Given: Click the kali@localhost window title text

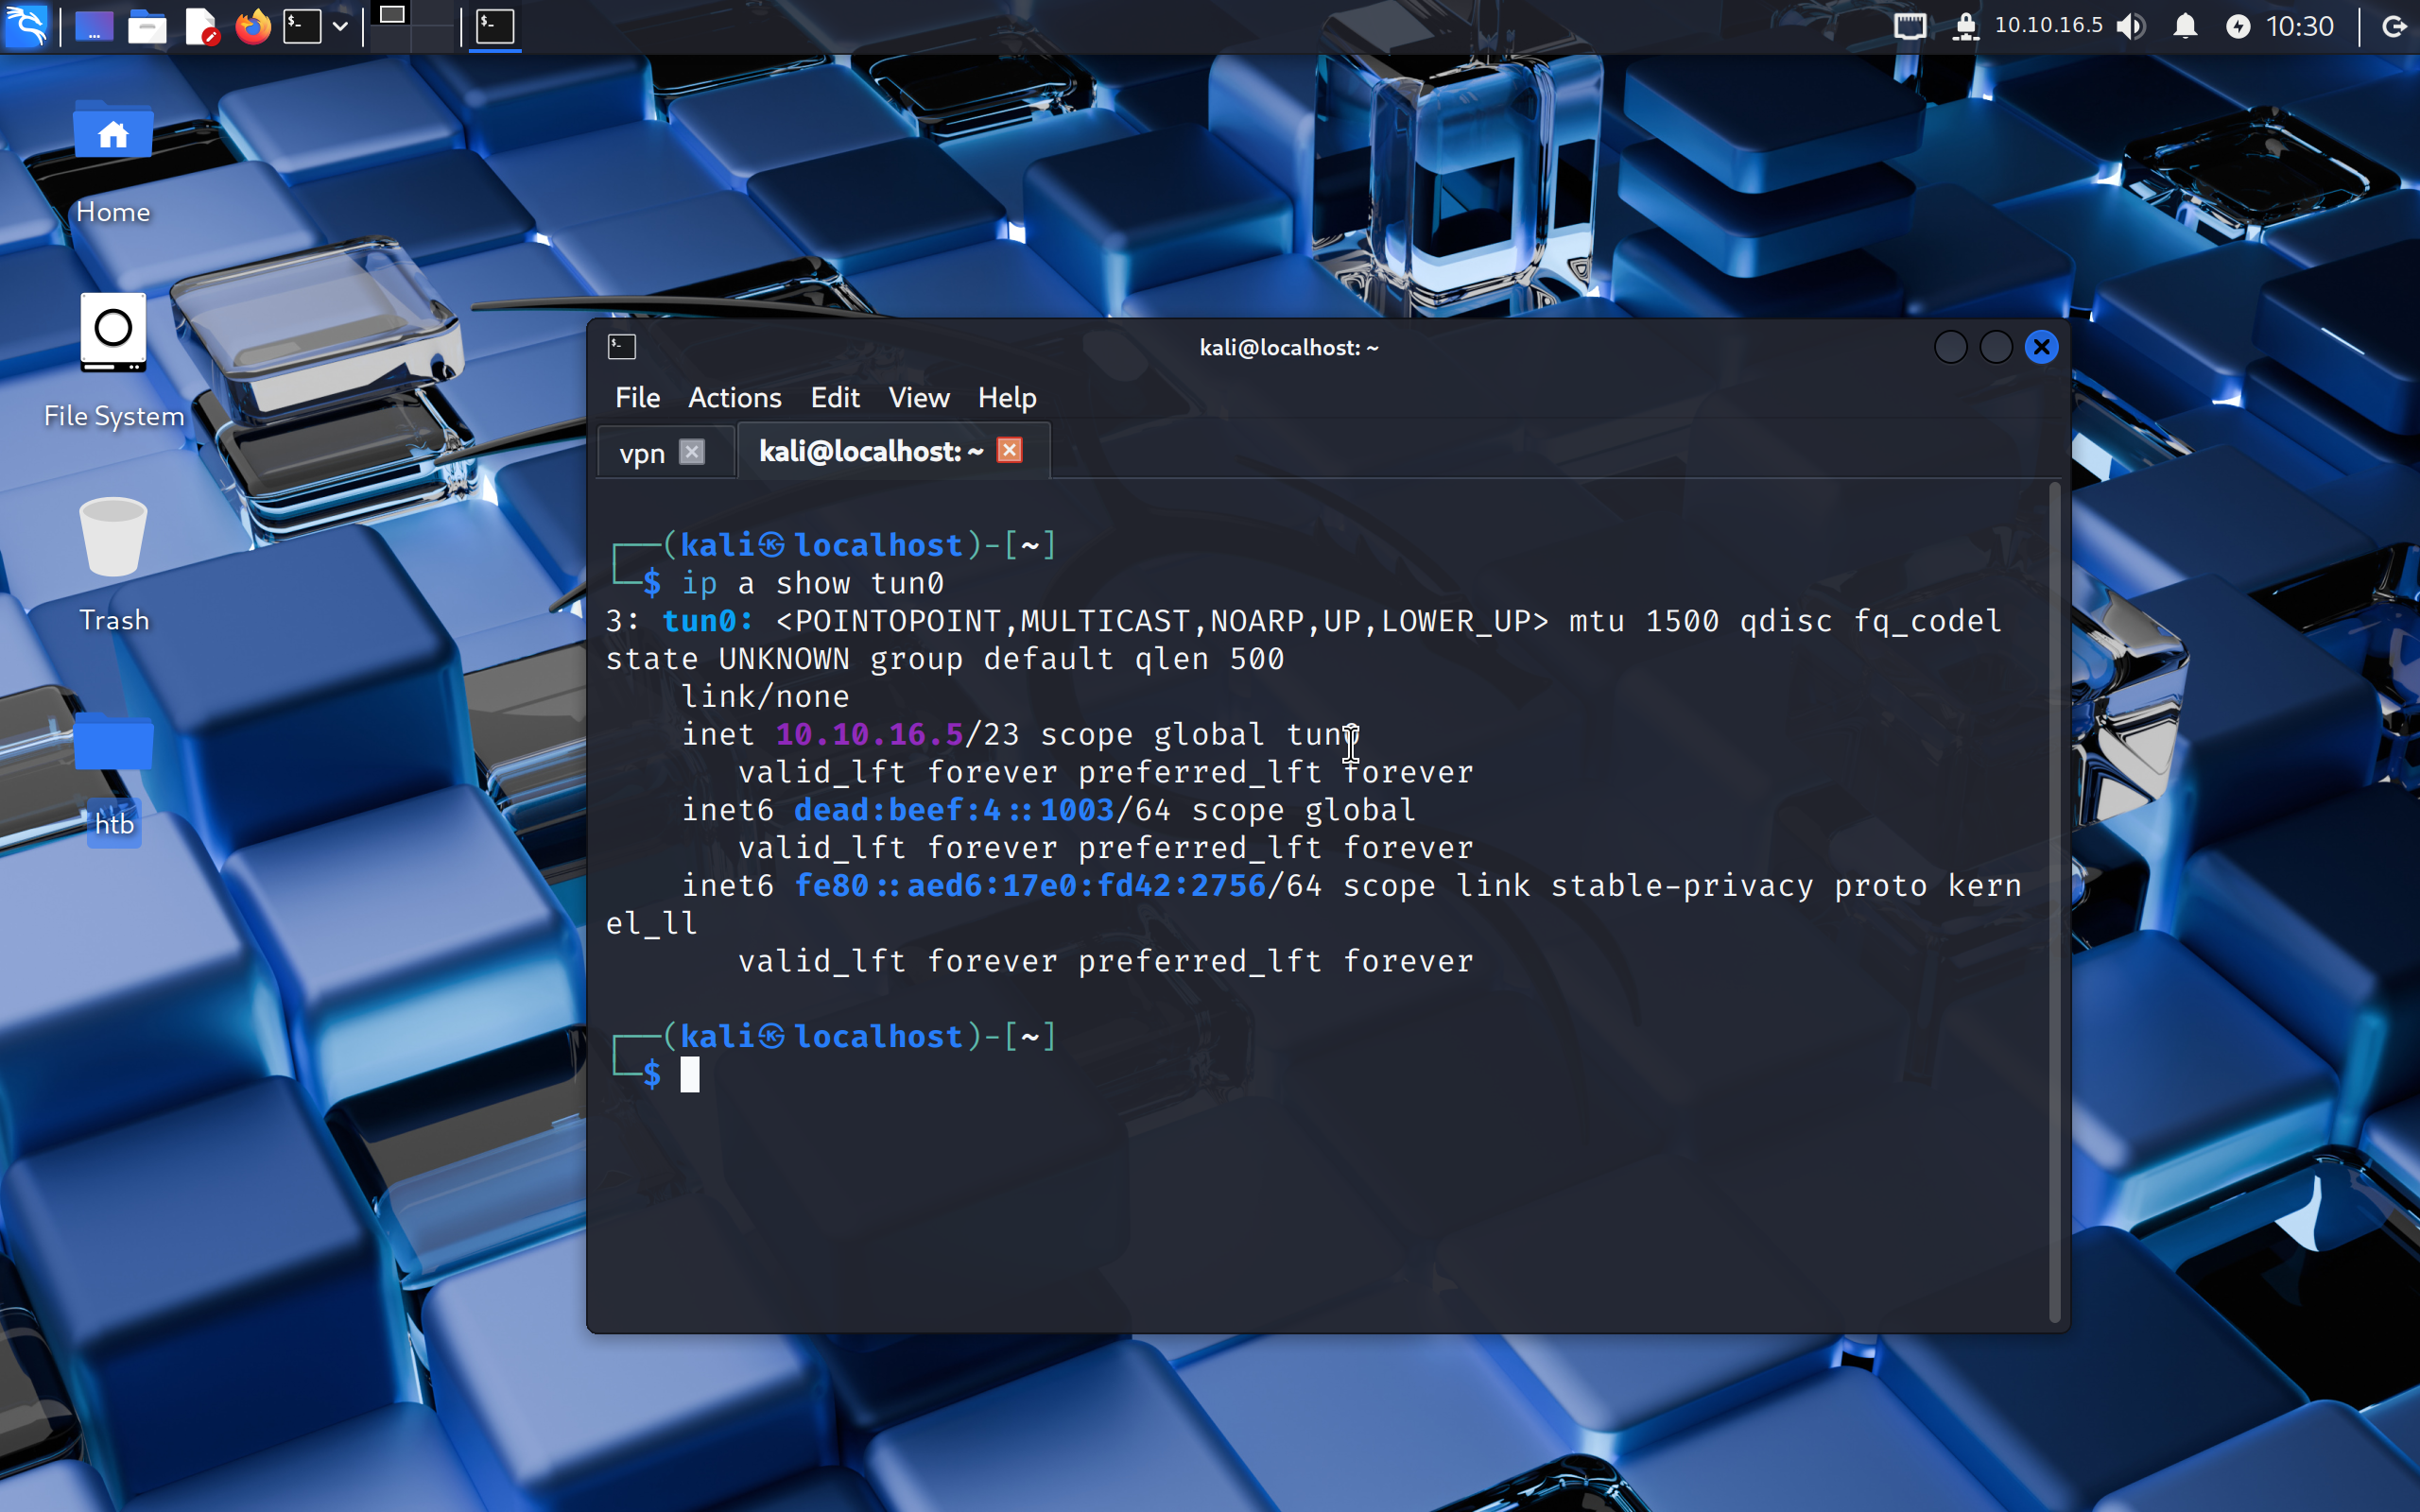Looking at the screenshot, I should click(1288, 347).
